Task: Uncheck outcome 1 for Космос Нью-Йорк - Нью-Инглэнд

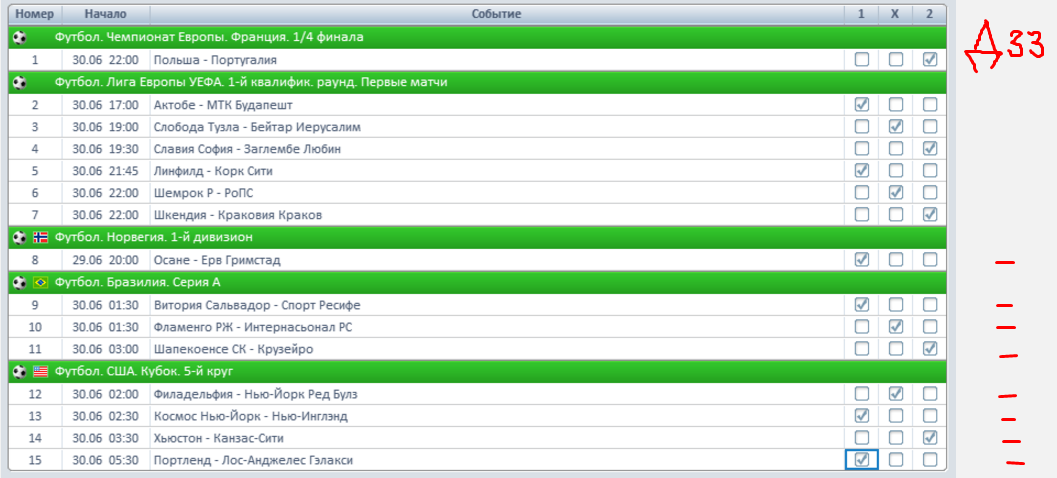Action: pos(862,415)
